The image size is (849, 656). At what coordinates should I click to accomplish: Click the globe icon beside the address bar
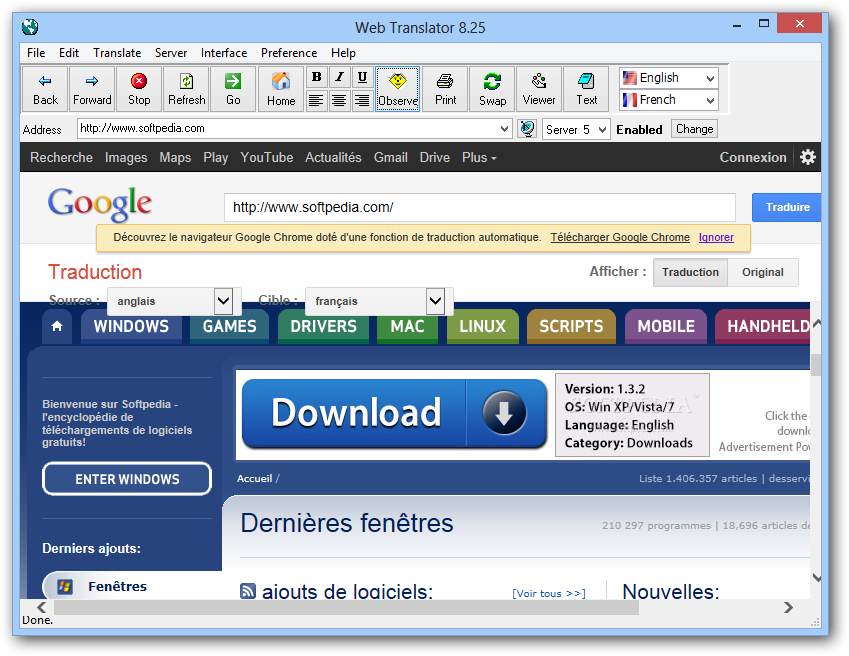pos(527,129)
